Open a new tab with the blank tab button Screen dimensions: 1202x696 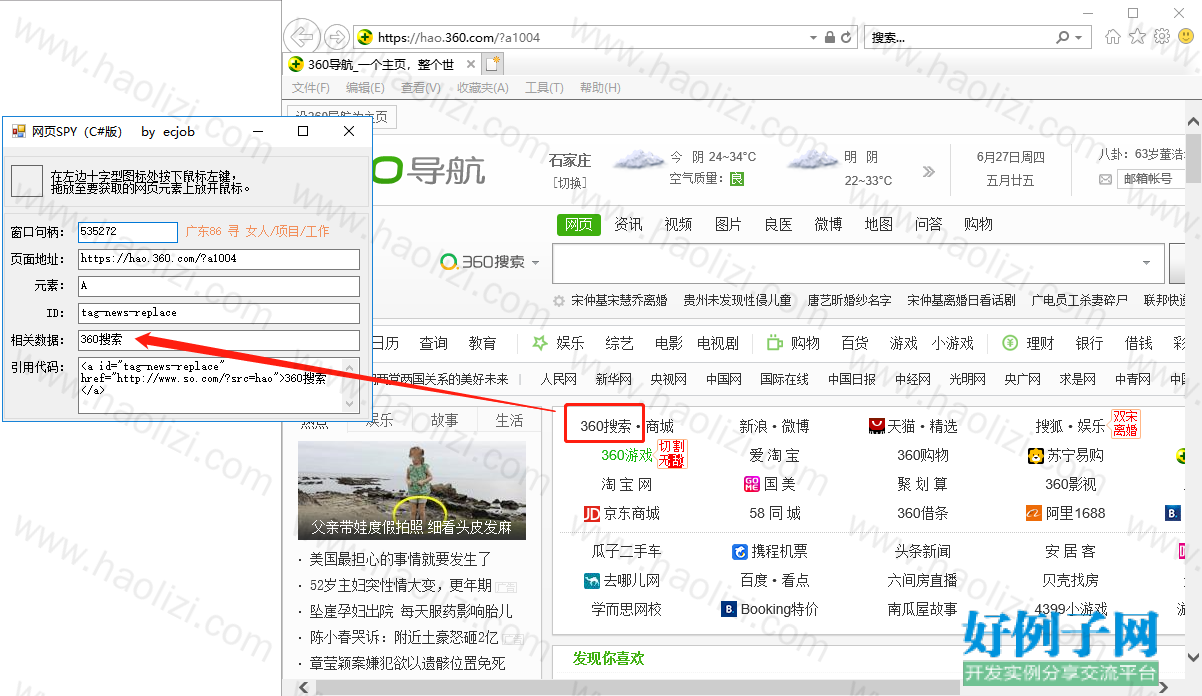pyautogui.click(x=492, y=64)
